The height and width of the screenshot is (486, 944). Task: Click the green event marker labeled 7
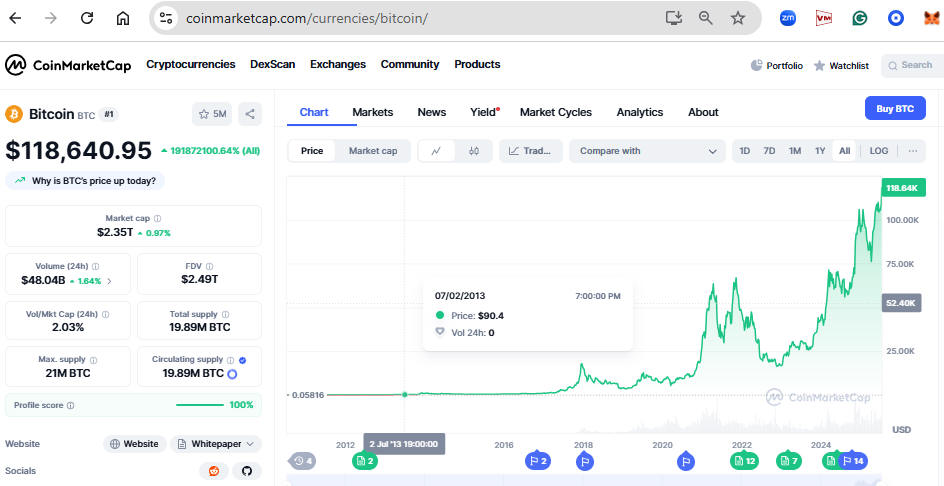[x=789, y=461]
